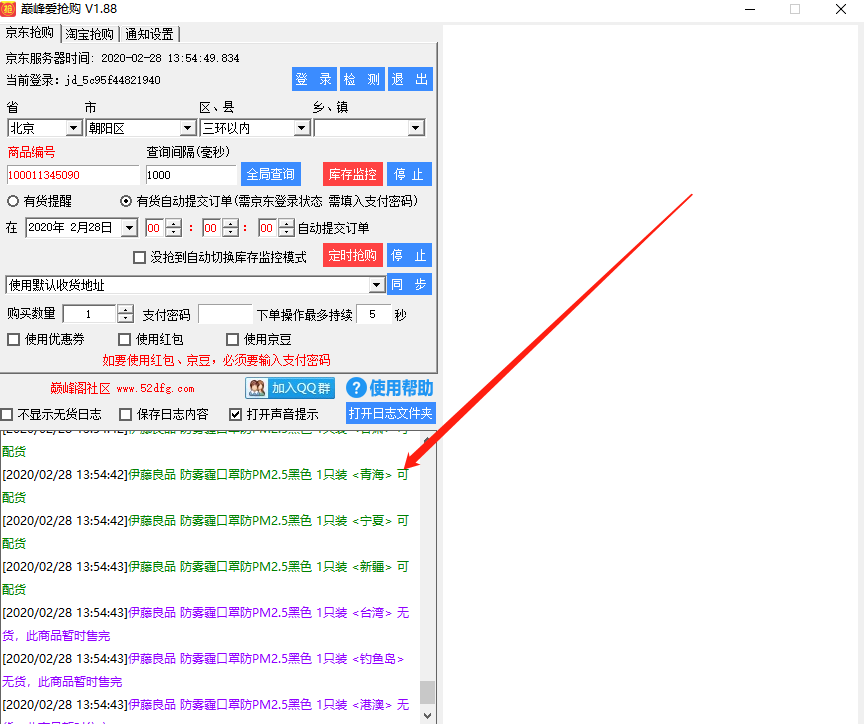Viewport: 864px width, 724px height.
Task: Open the date picker showing 2020年 2月28日
Action: click(129, 228)
